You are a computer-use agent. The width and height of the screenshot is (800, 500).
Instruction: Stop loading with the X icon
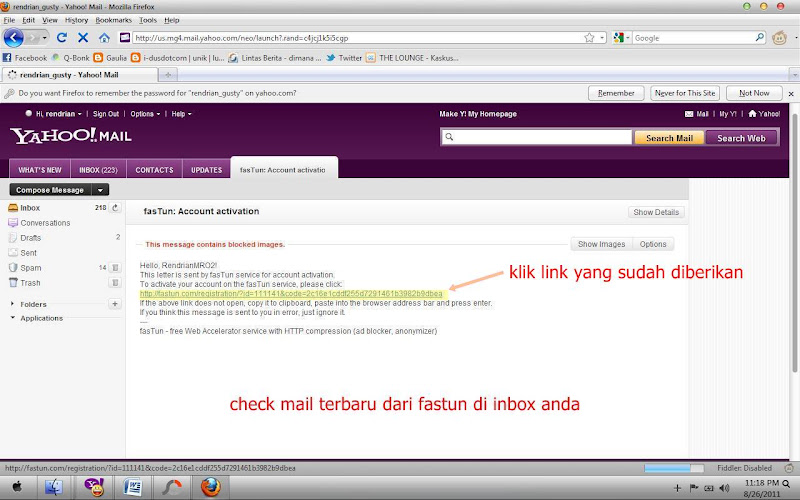pos(83,38)
